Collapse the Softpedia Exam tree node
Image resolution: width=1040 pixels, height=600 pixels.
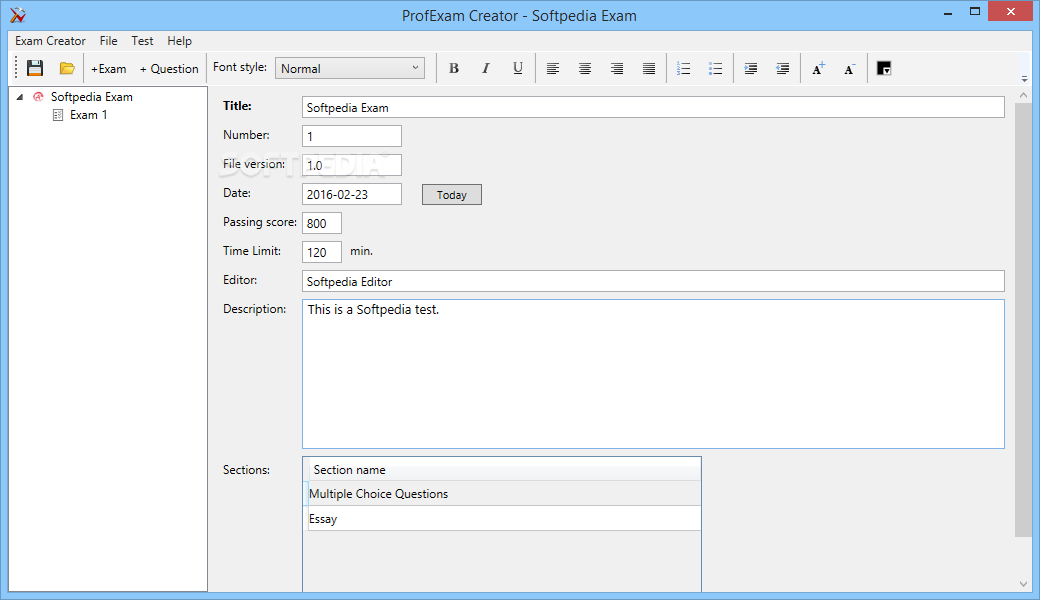[20, 97]
